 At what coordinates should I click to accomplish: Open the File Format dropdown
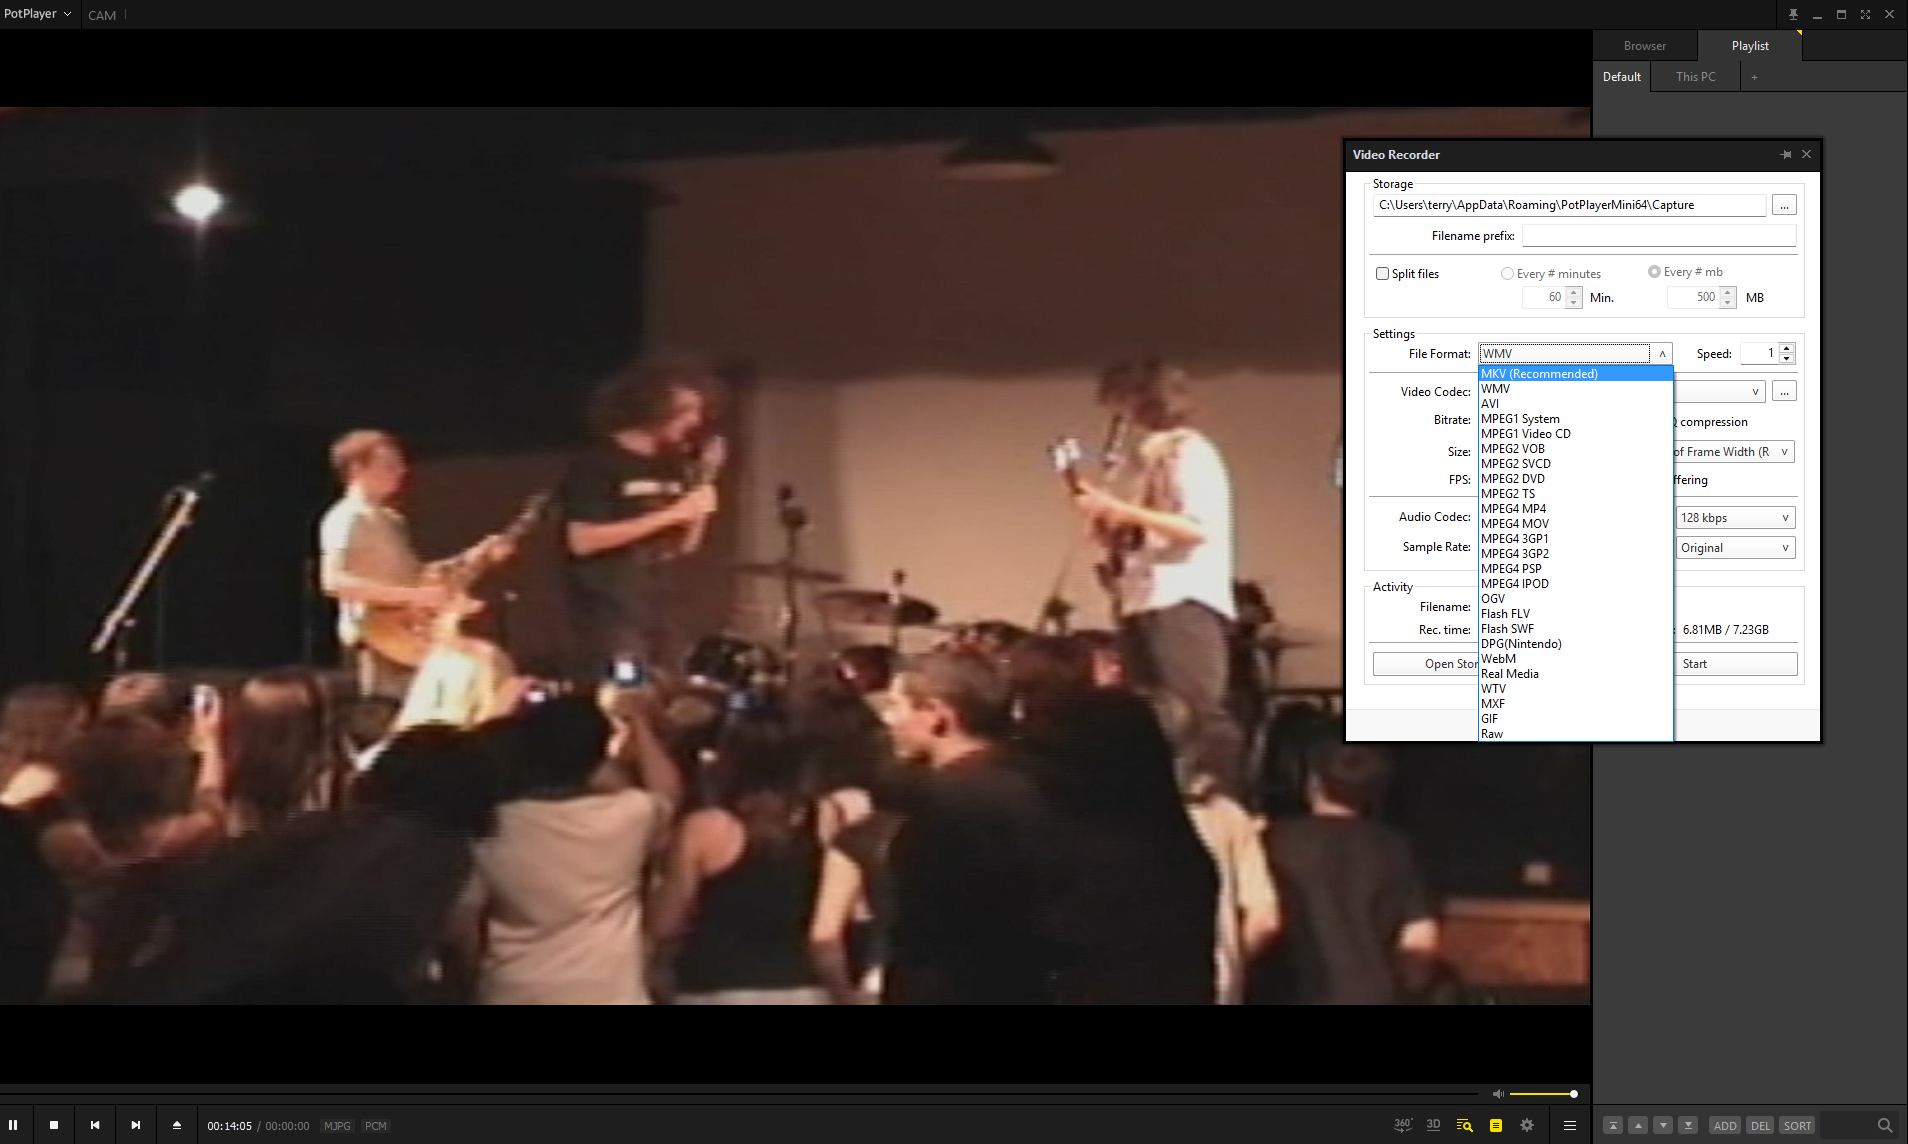click(1661, 353)
